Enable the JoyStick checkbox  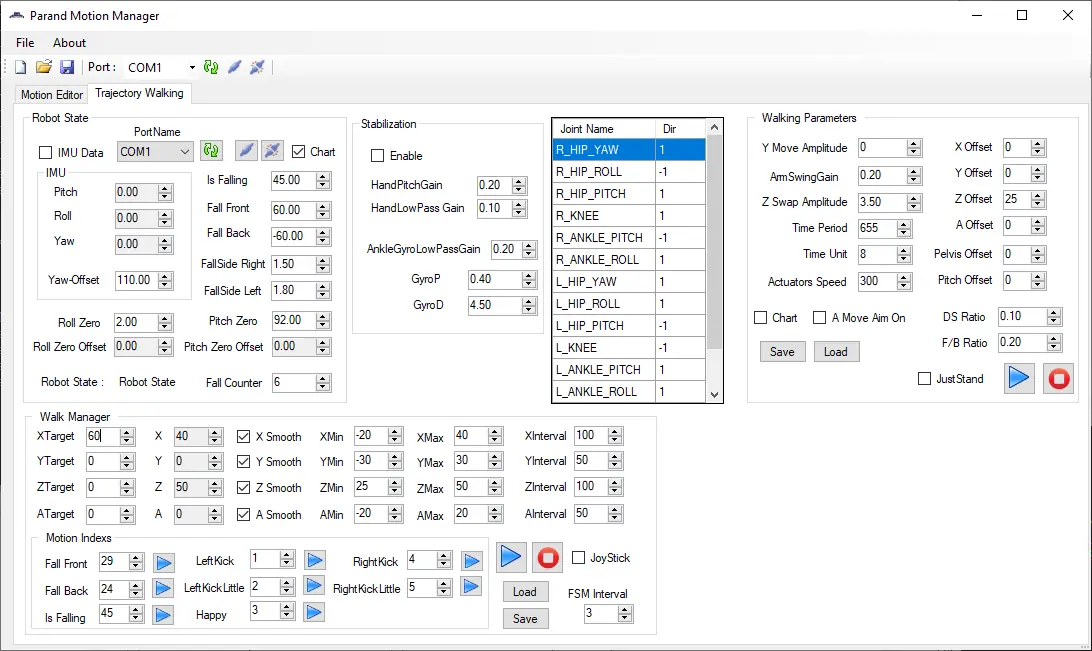578,558
